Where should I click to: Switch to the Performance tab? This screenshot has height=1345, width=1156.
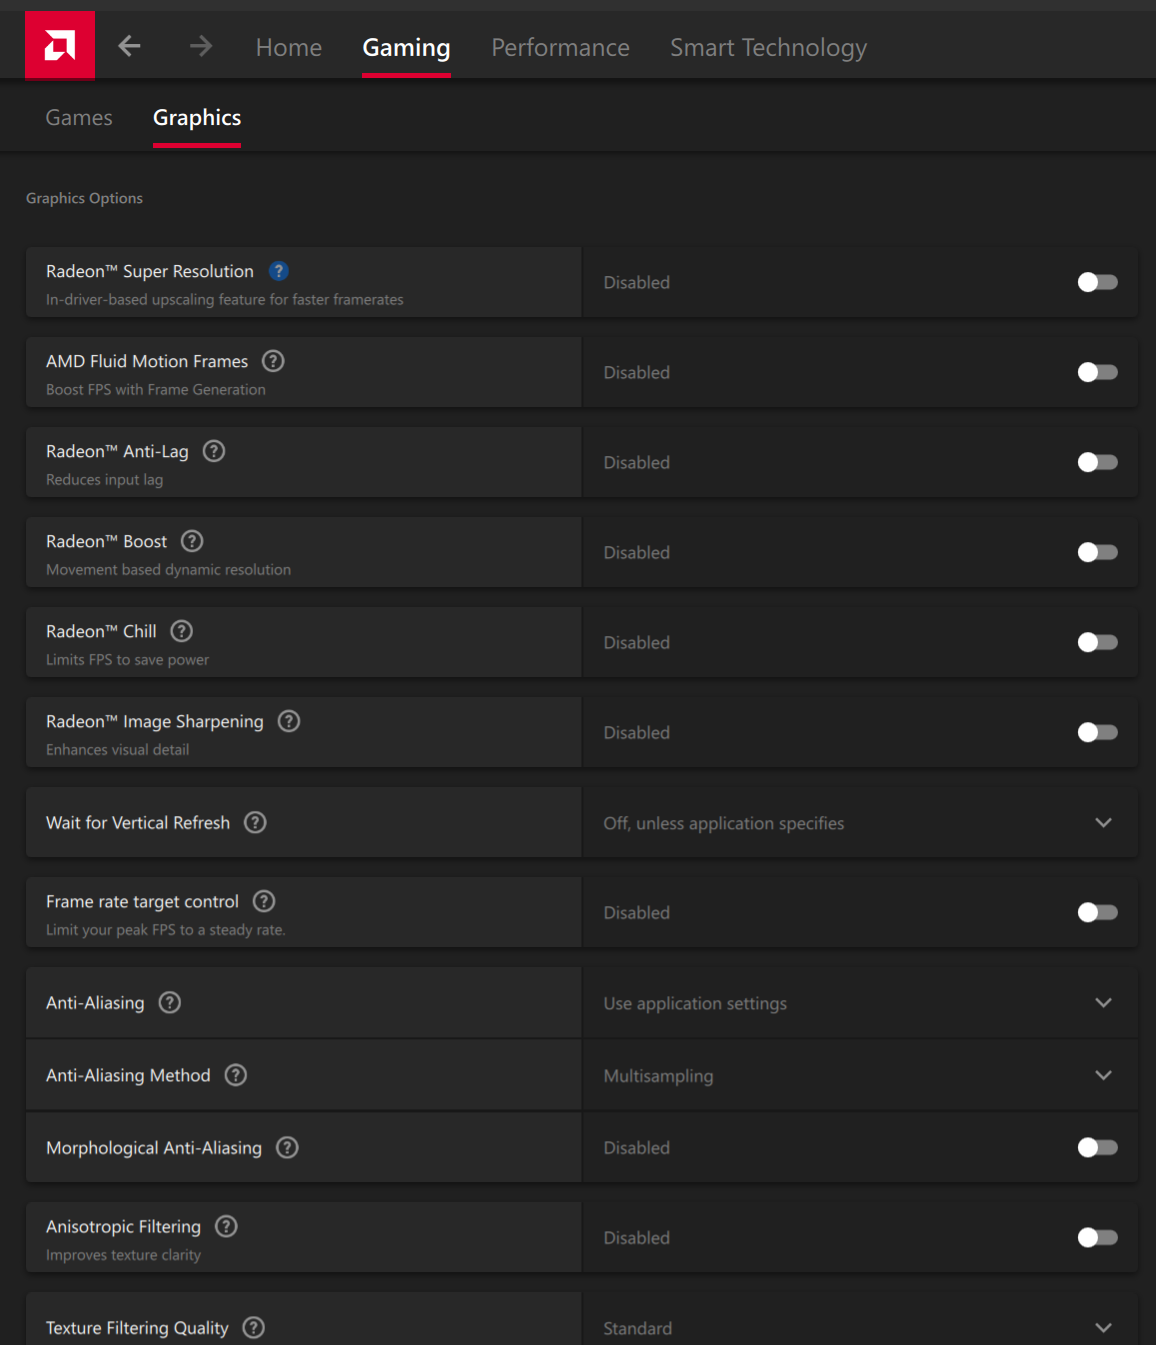[x=560, y=47]
